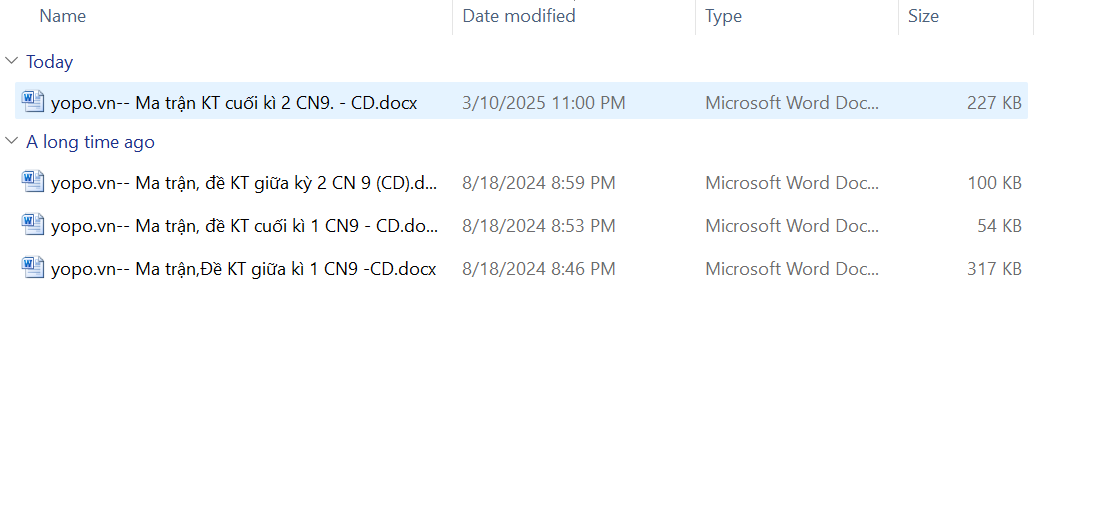1099x529 pixels.
Task: Click the 8/18/2024 8:53 PM date cell
Action: pos(538,226)
